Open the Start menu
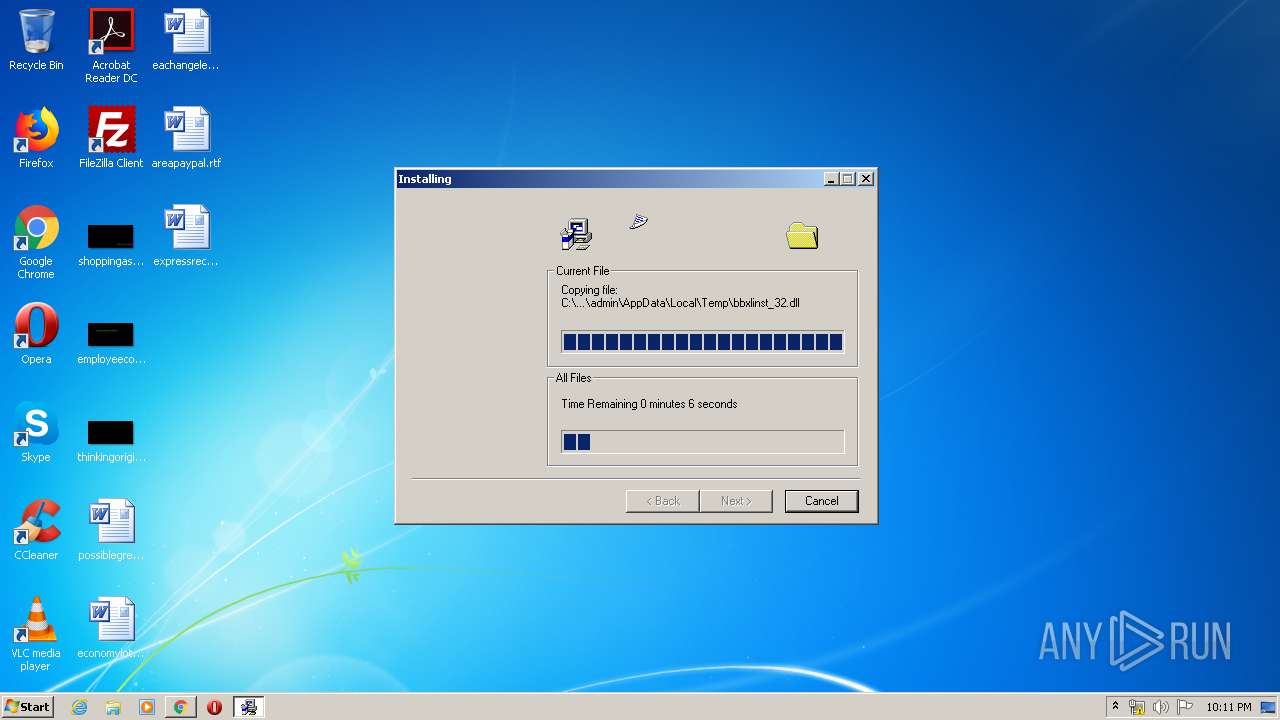This screenshot has height=720, width=1280. (x=28, y=707)
